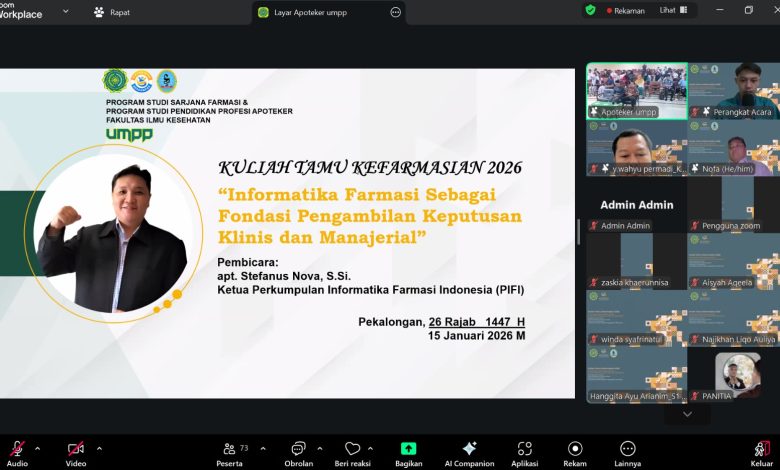The width and height of the screenshot is (780, 470).
Task: Start recording with Rekam
Action: (x=575, y=450)
